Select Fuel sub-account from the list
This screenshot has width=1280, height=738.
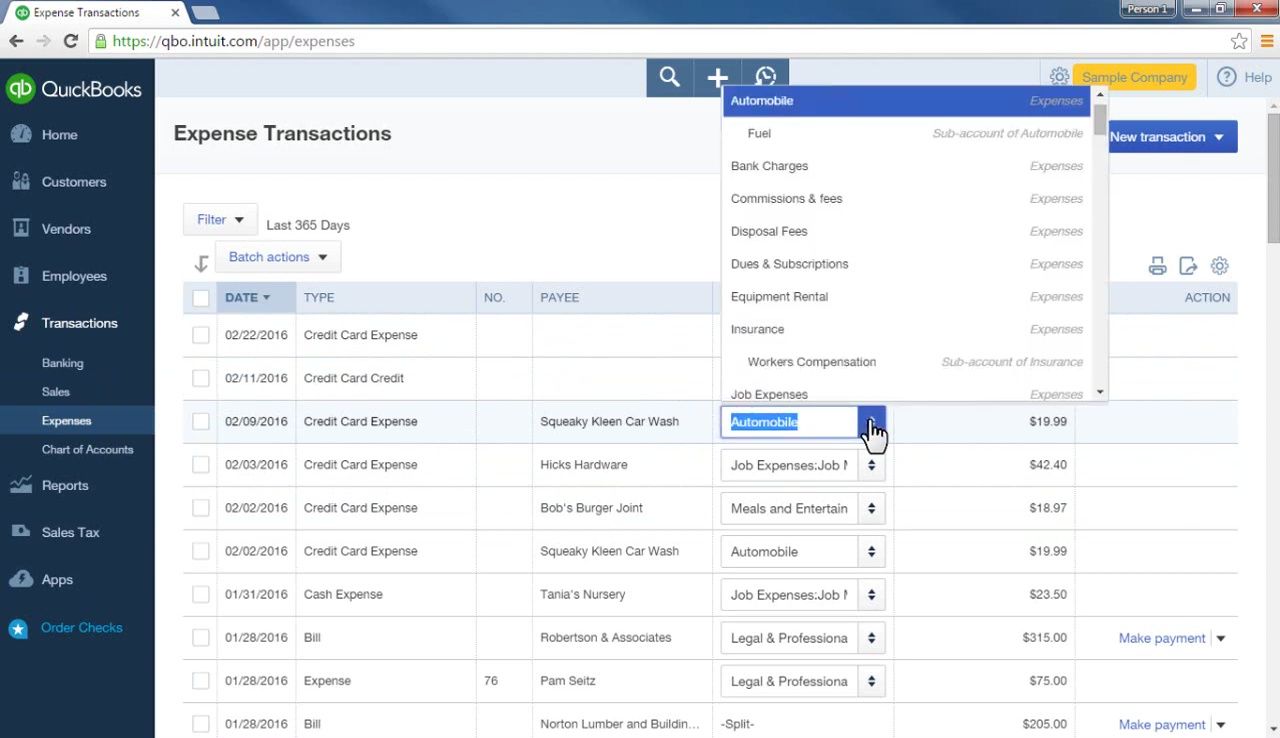point(907,133)
